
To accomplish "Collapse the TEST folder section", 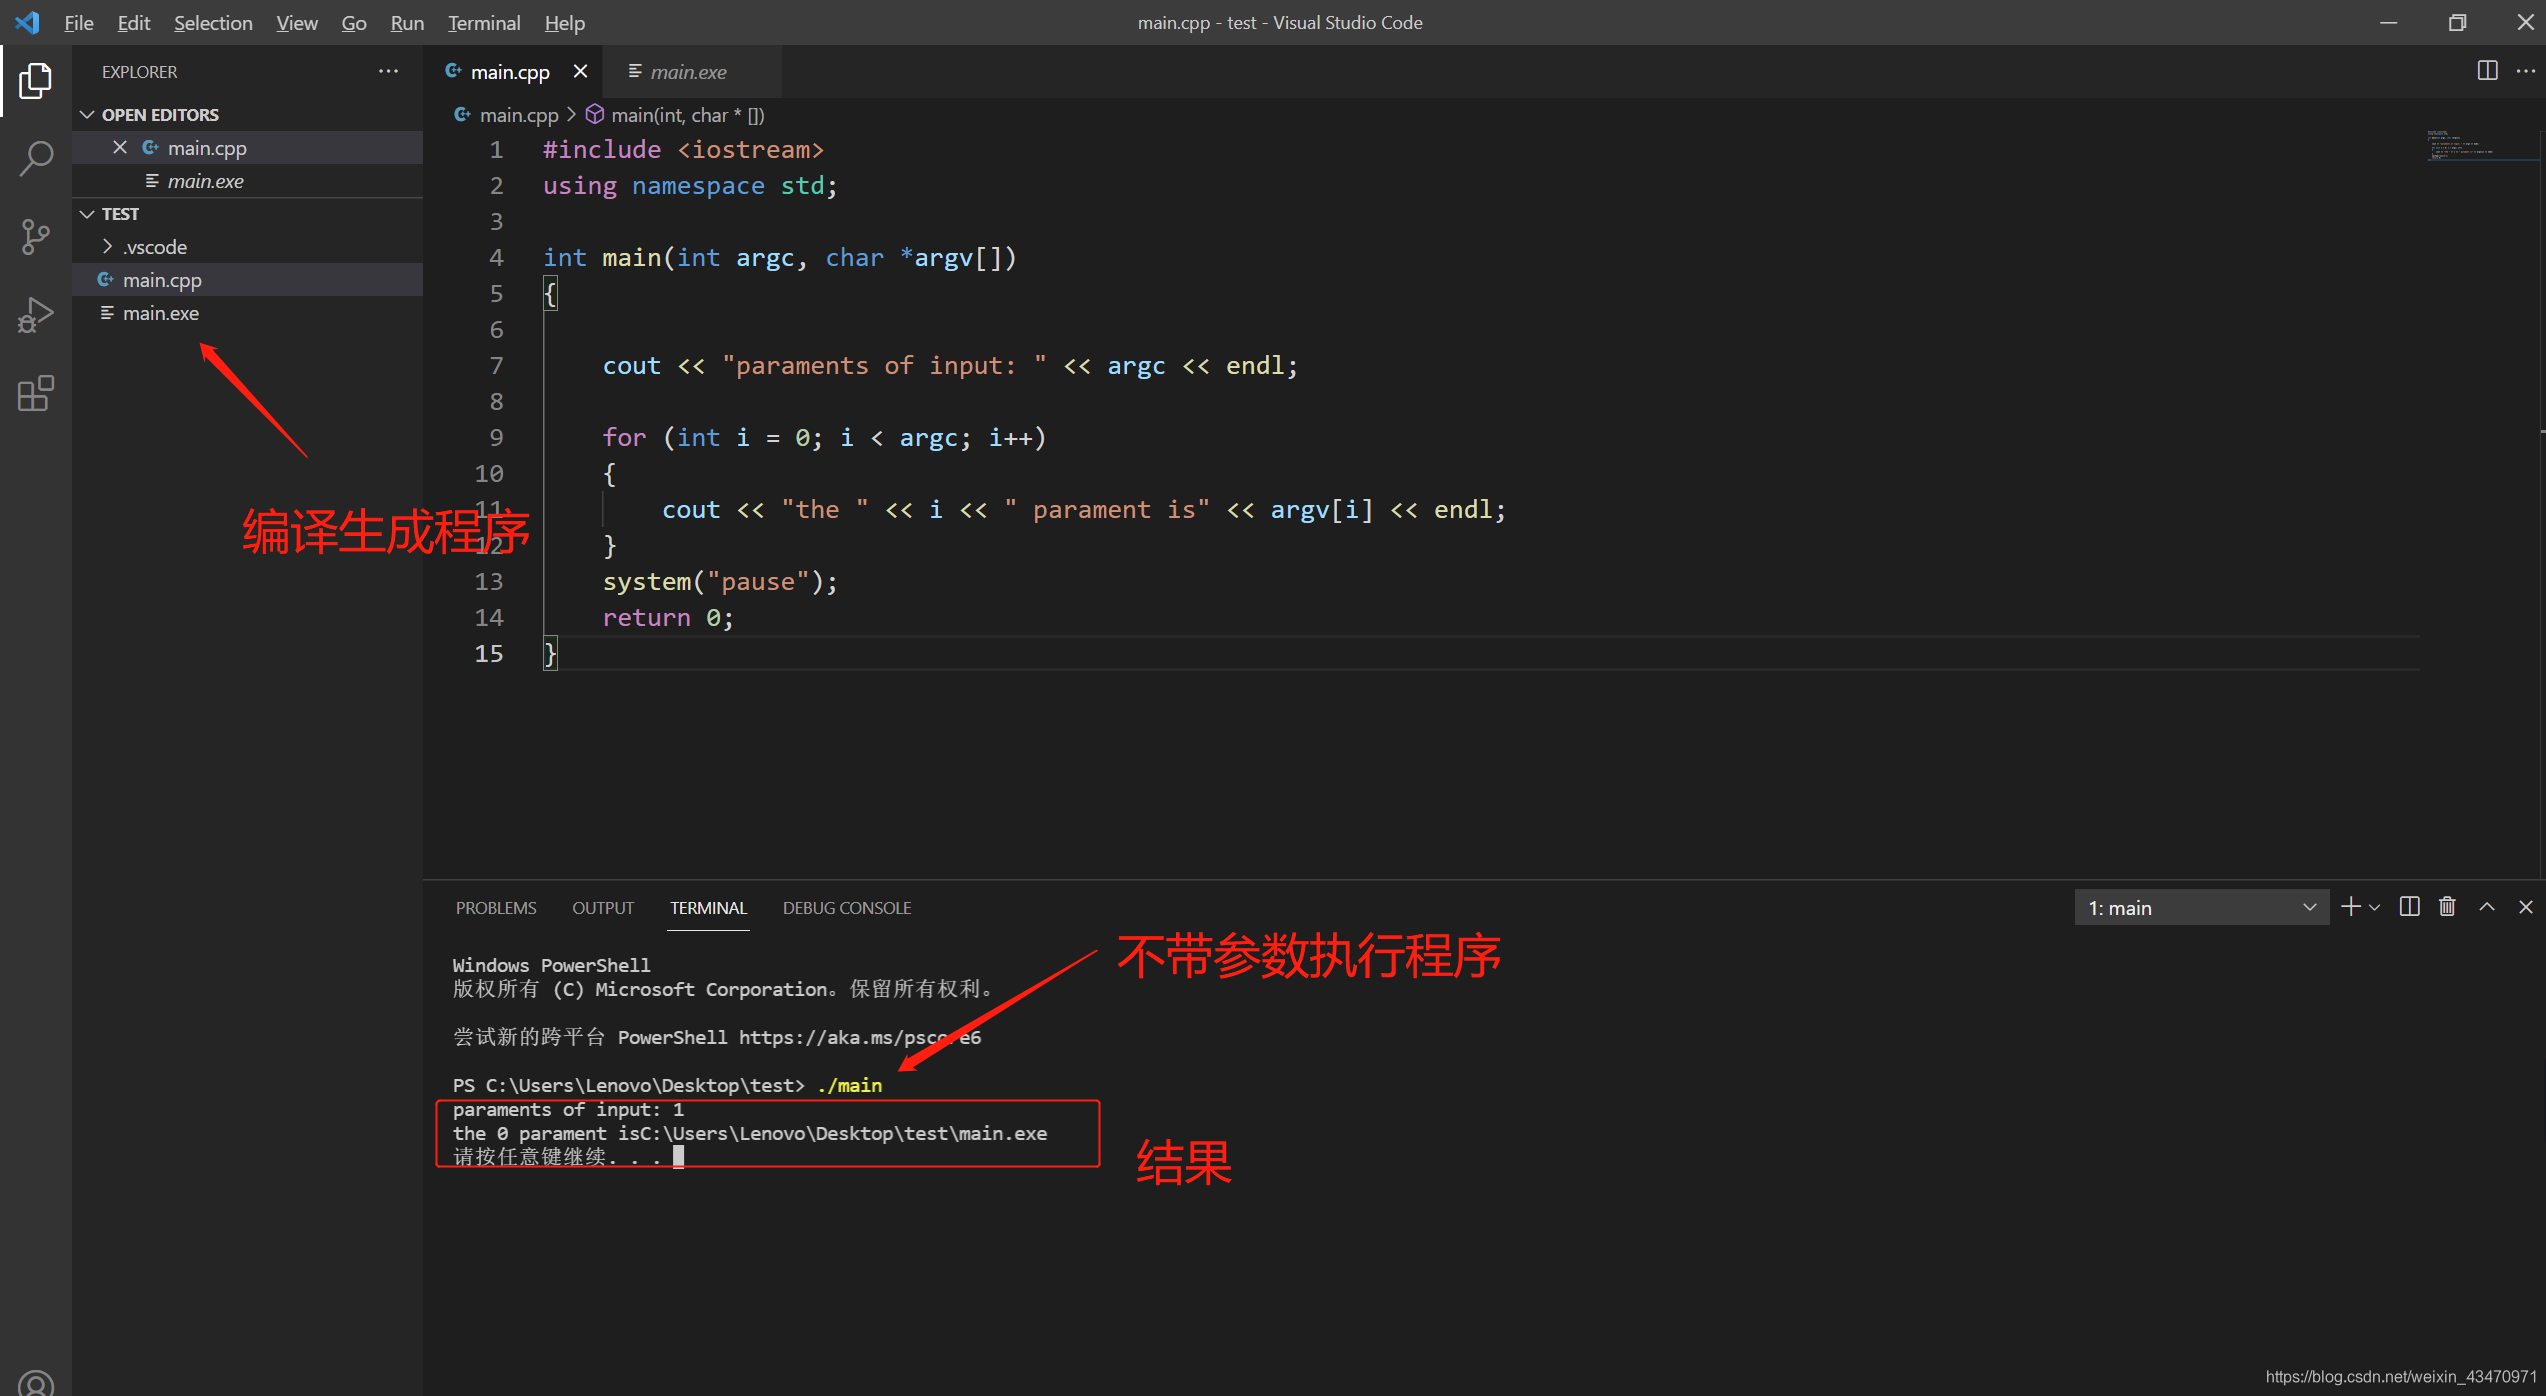I will pos(120,214).
